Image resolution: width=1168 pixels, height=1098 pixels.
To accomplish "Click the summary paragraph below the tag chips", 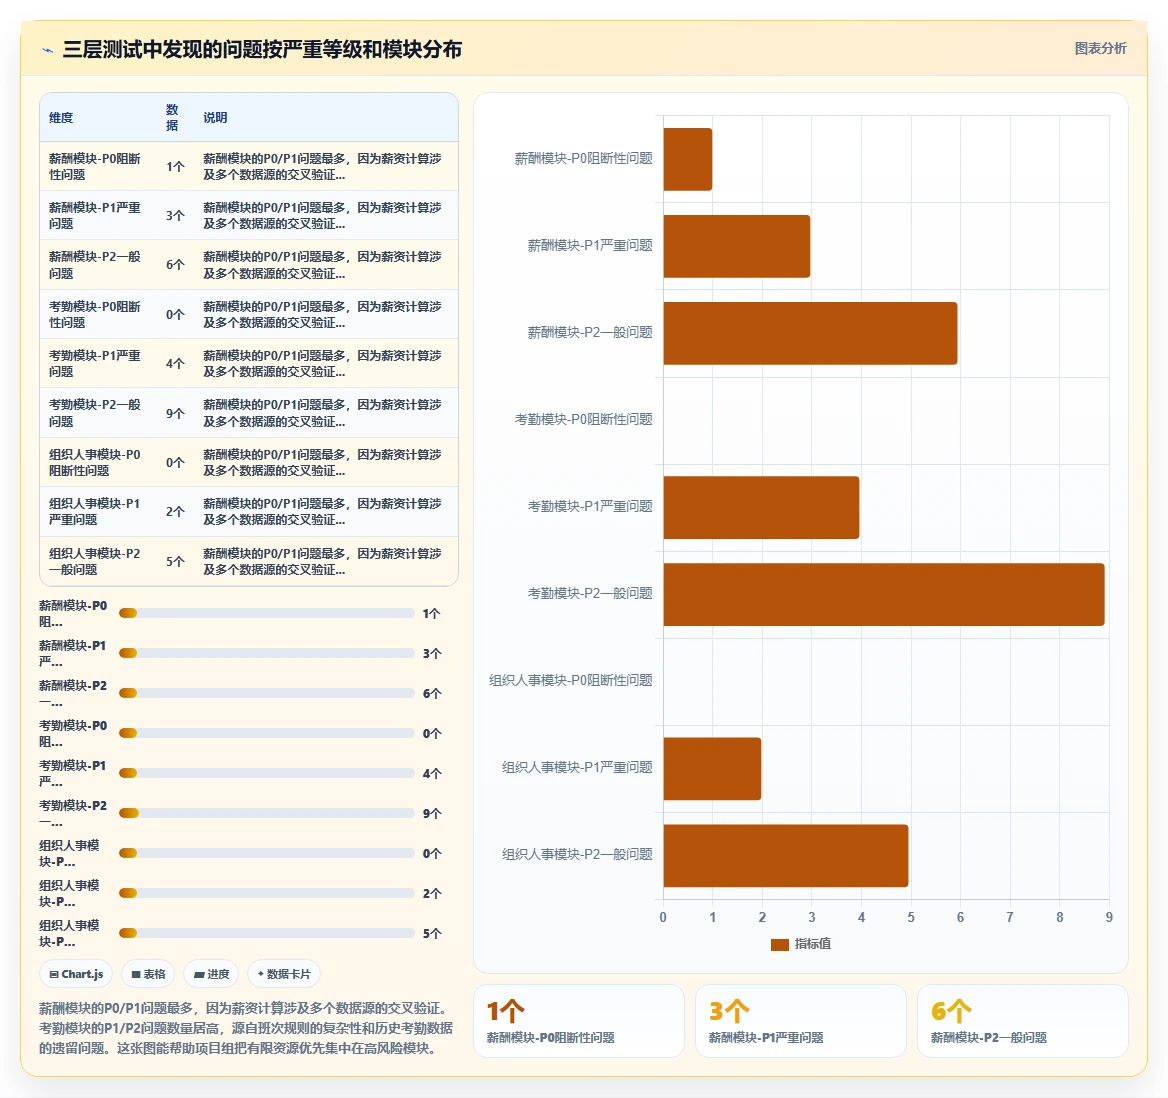I will 247,1028.
